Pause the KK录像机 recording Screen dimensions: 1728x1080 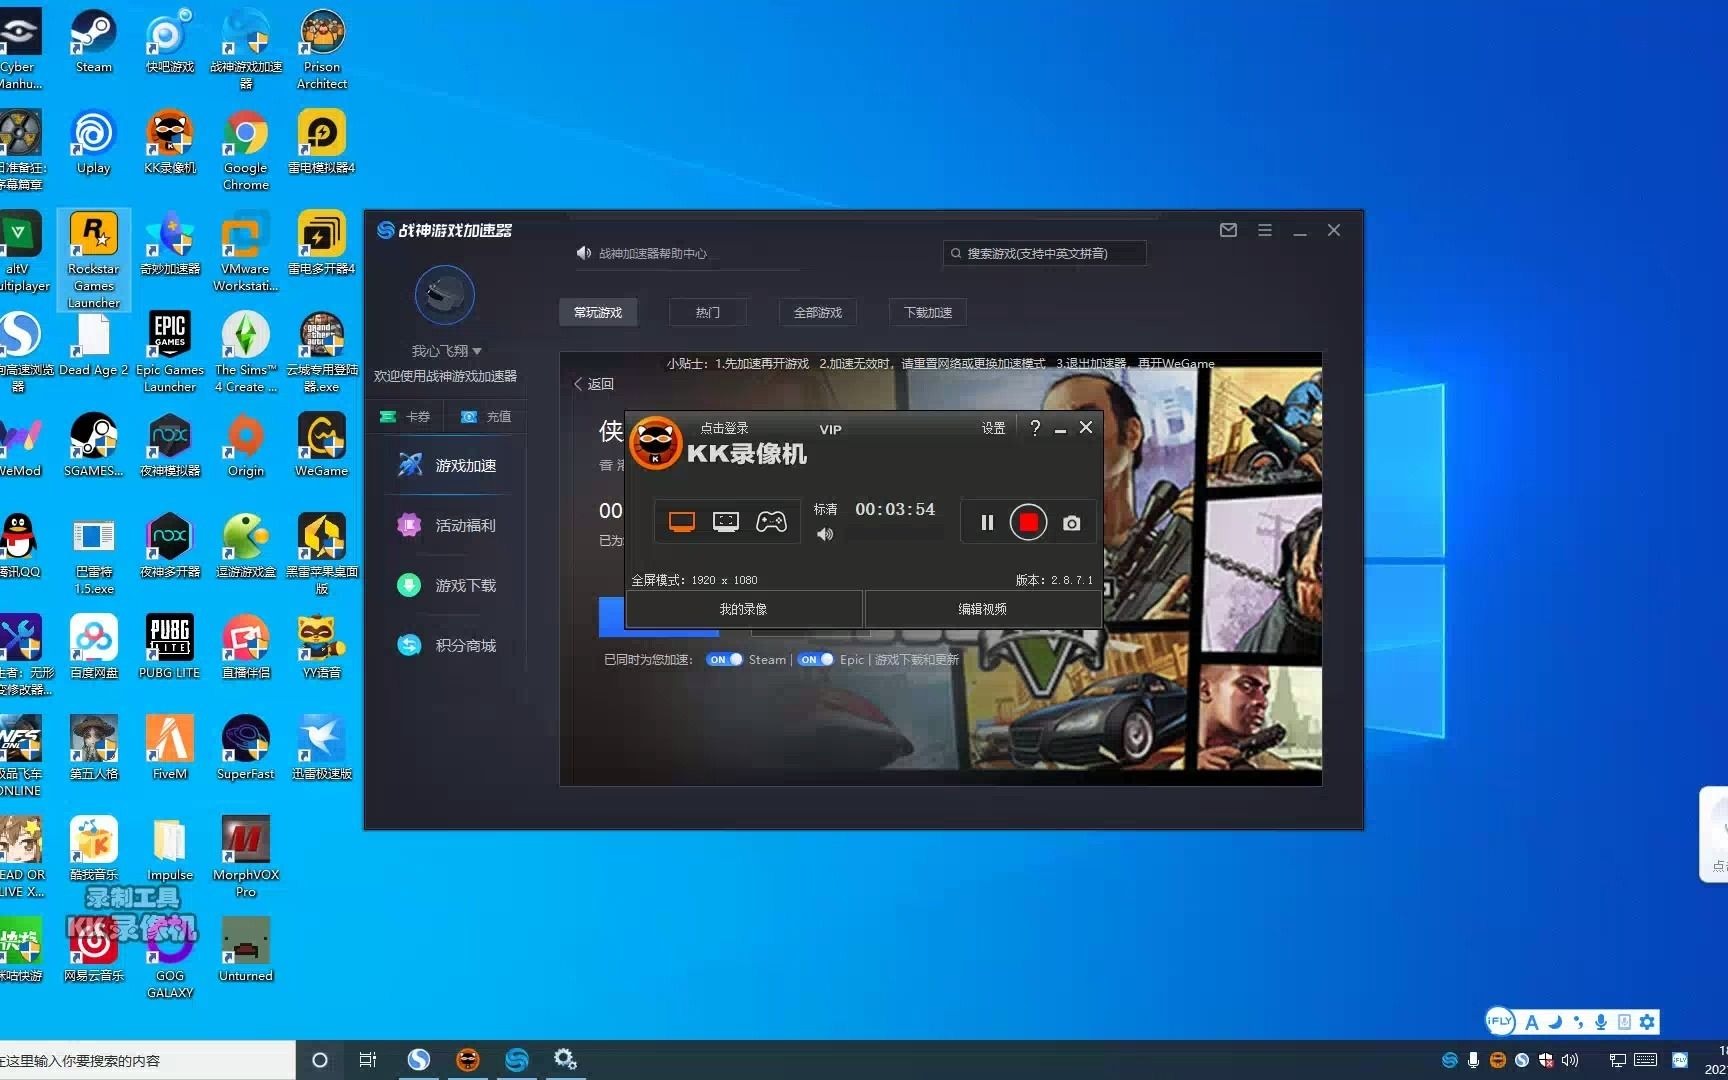[x=987, y=522]
